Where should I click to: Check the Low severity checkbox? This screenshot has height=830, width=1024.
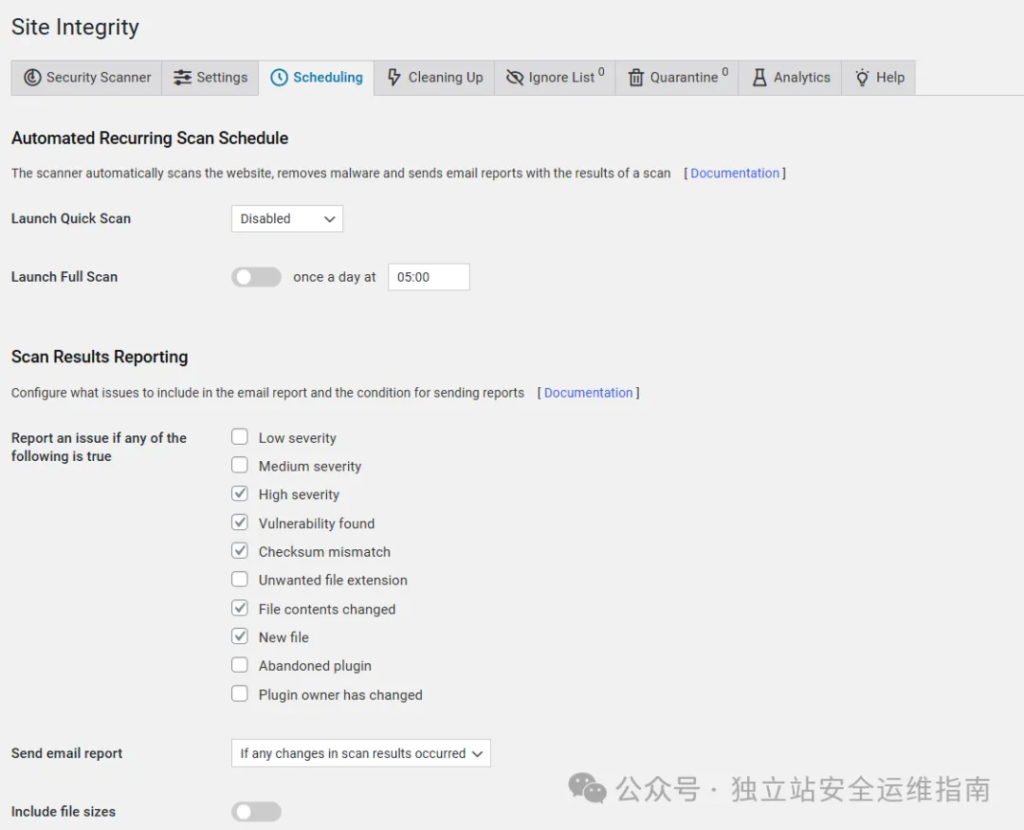pos(240,436)
